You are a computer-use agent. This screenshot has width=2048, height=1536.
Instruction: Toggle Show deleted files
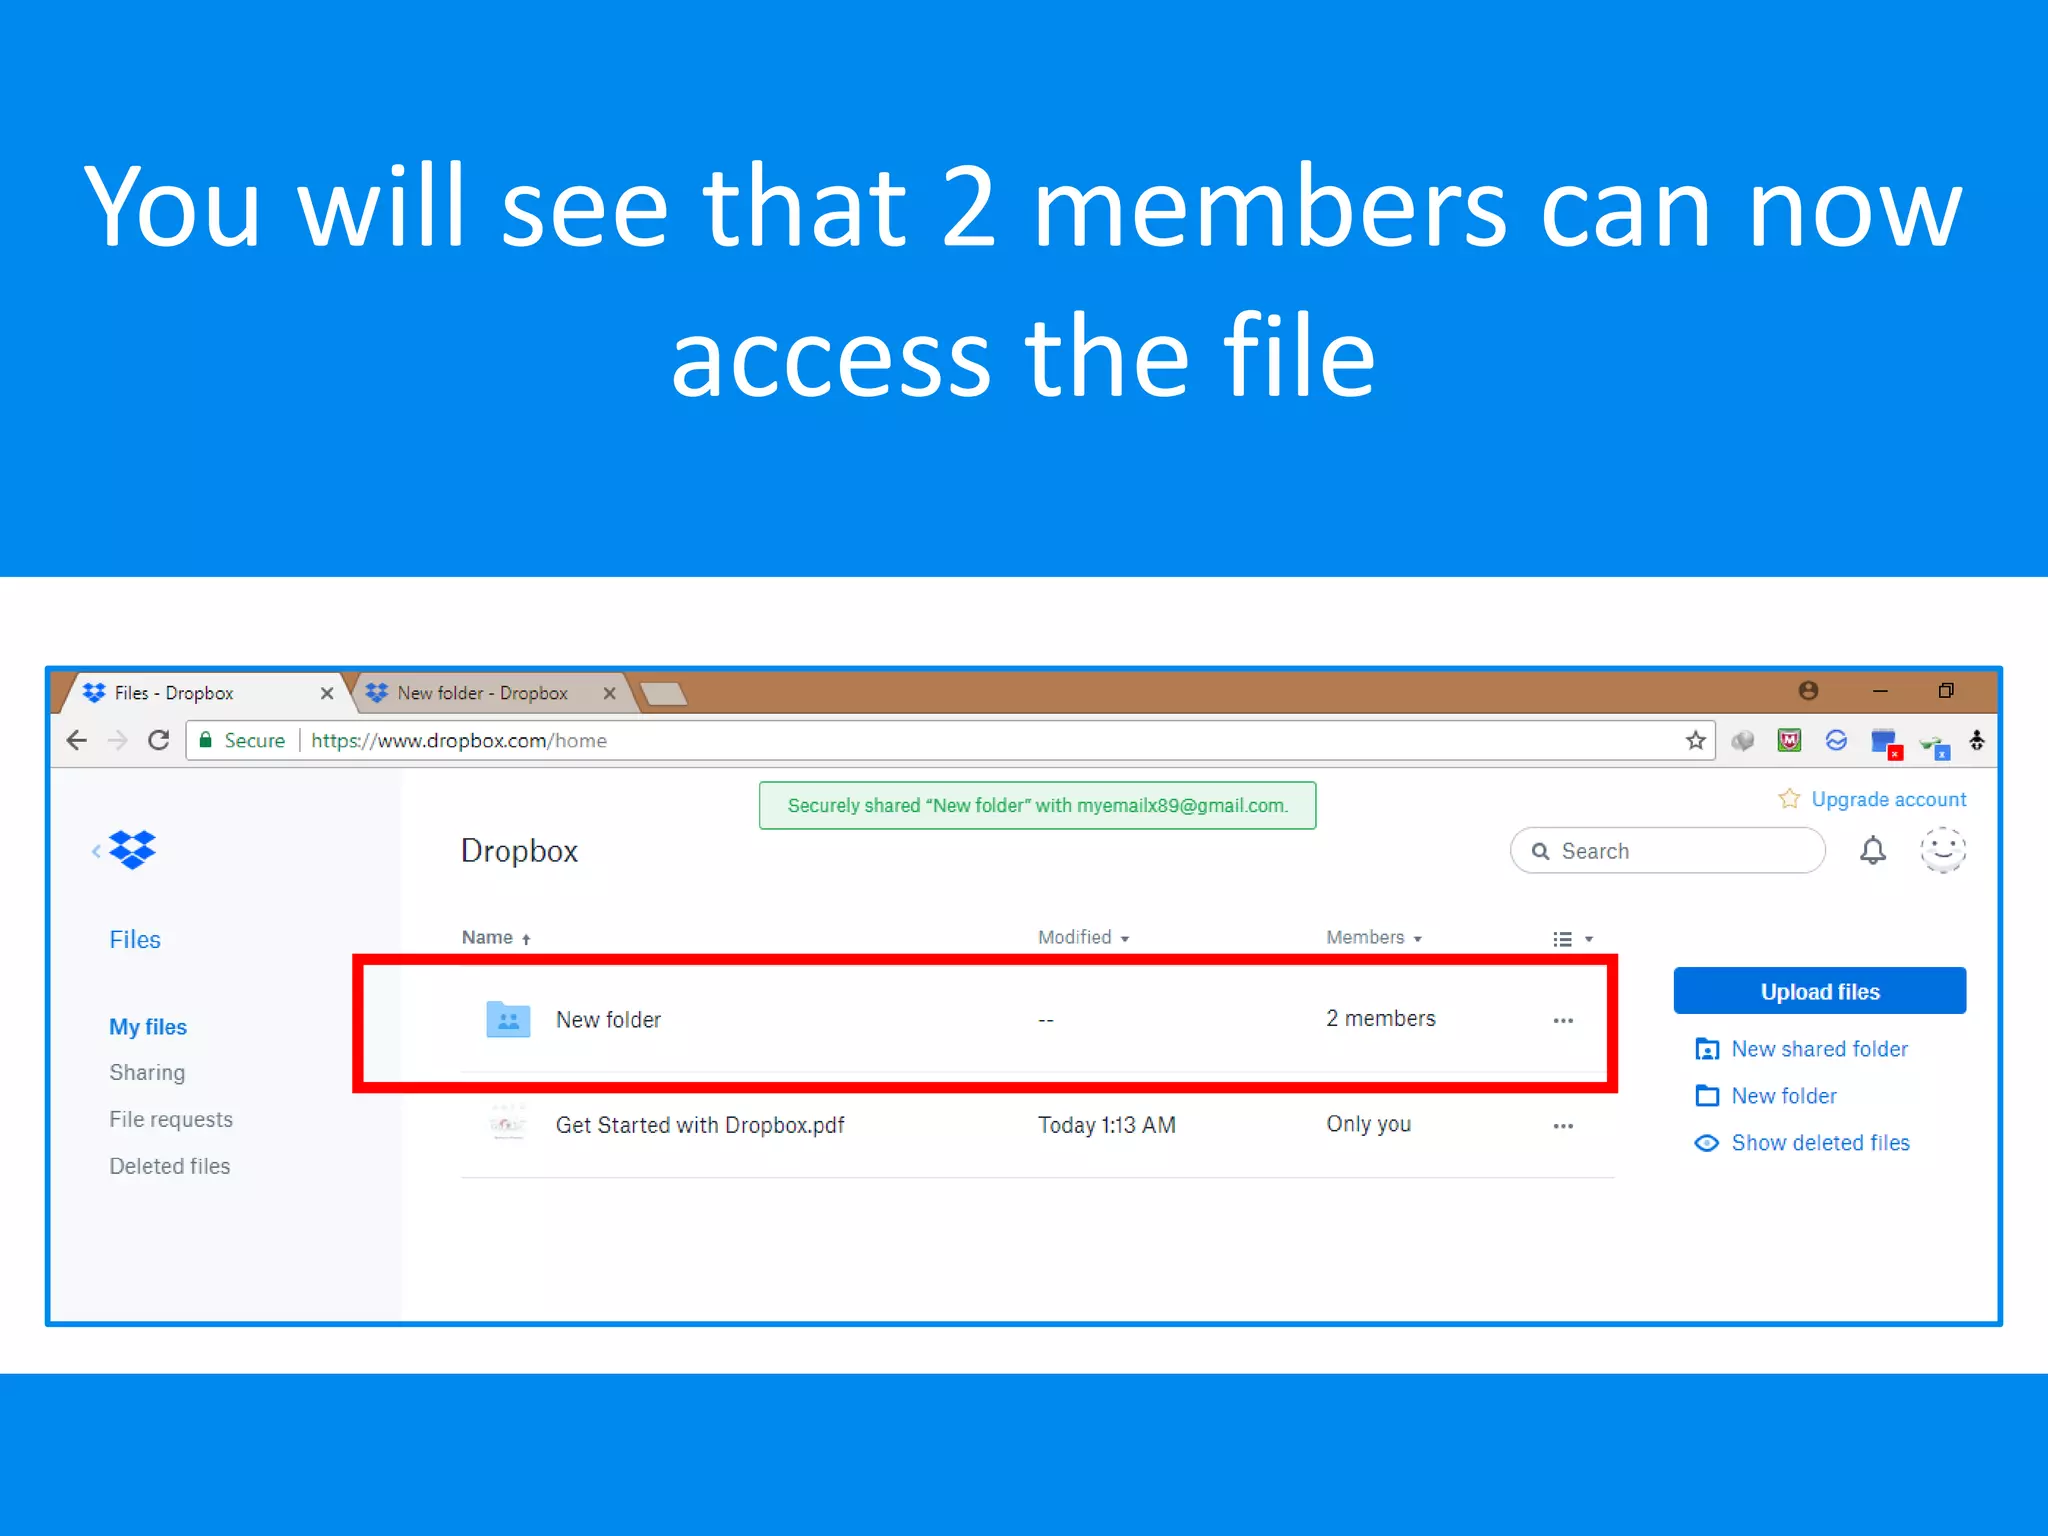[1802, 1143]
